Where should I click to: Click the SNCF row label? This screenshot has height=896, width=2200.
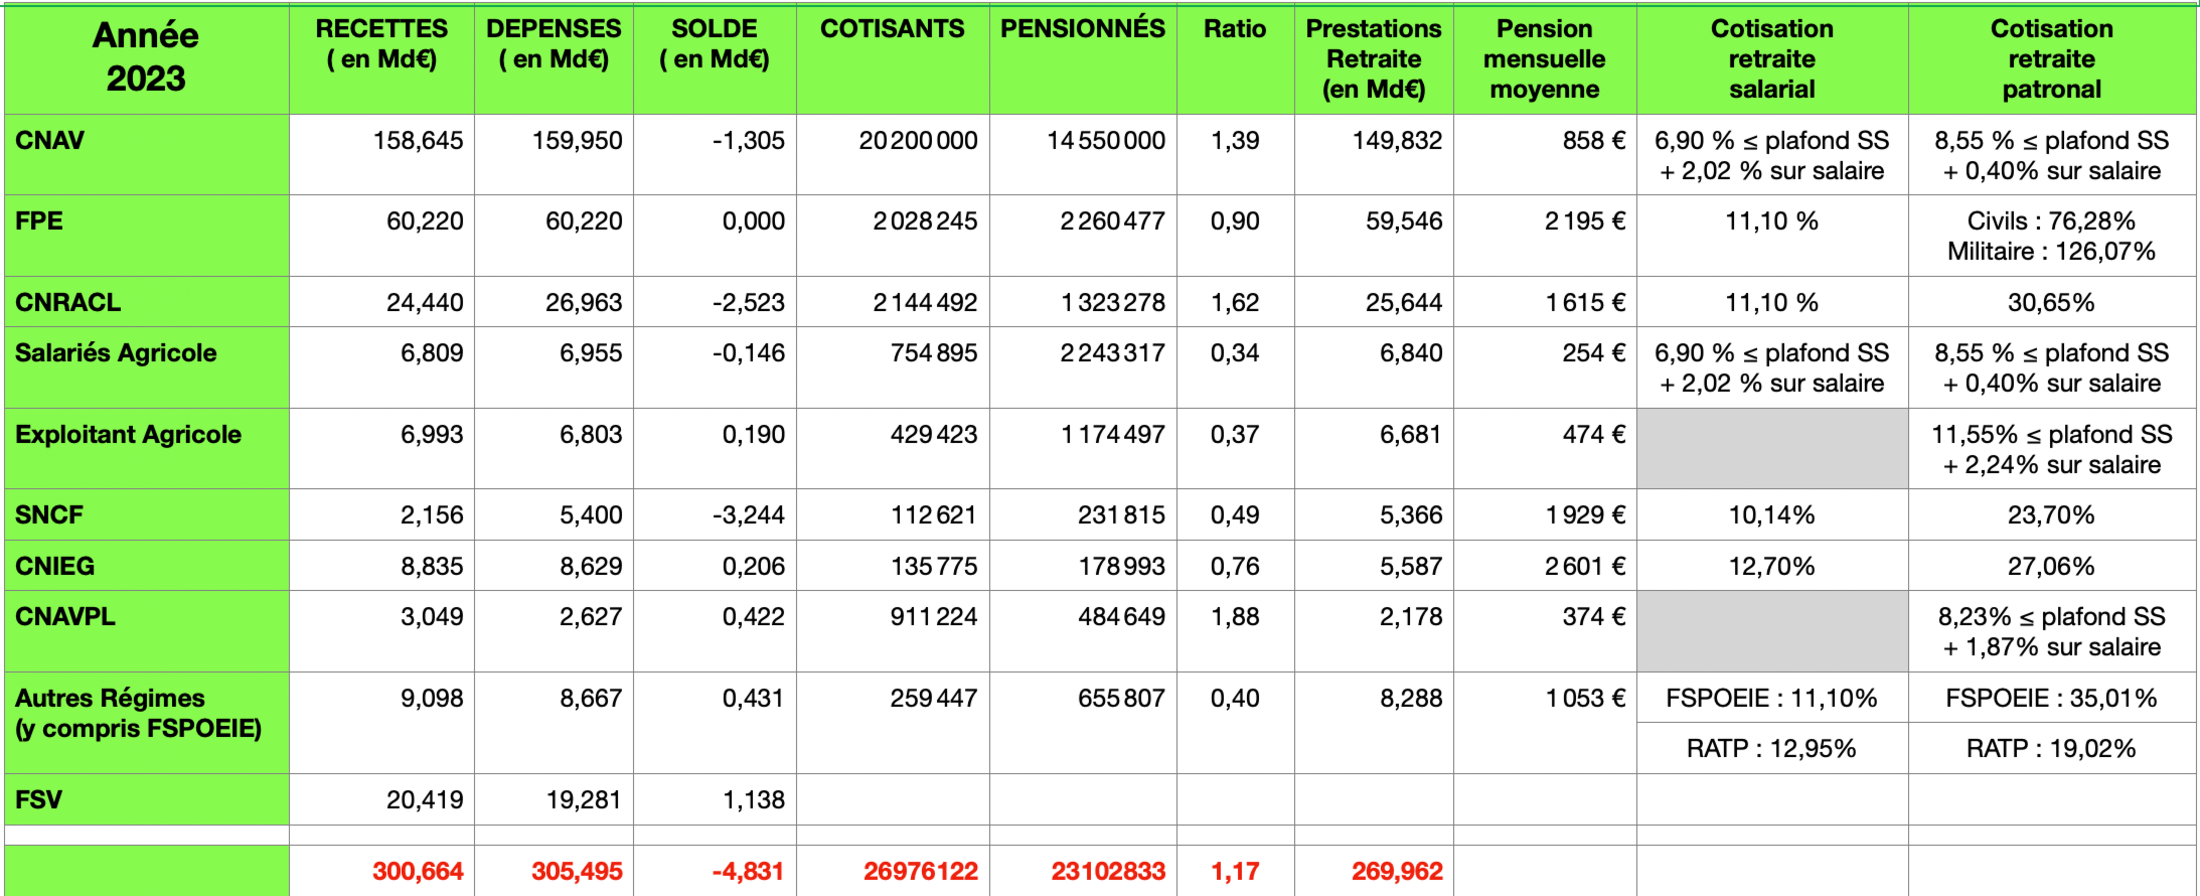point(49,515)
